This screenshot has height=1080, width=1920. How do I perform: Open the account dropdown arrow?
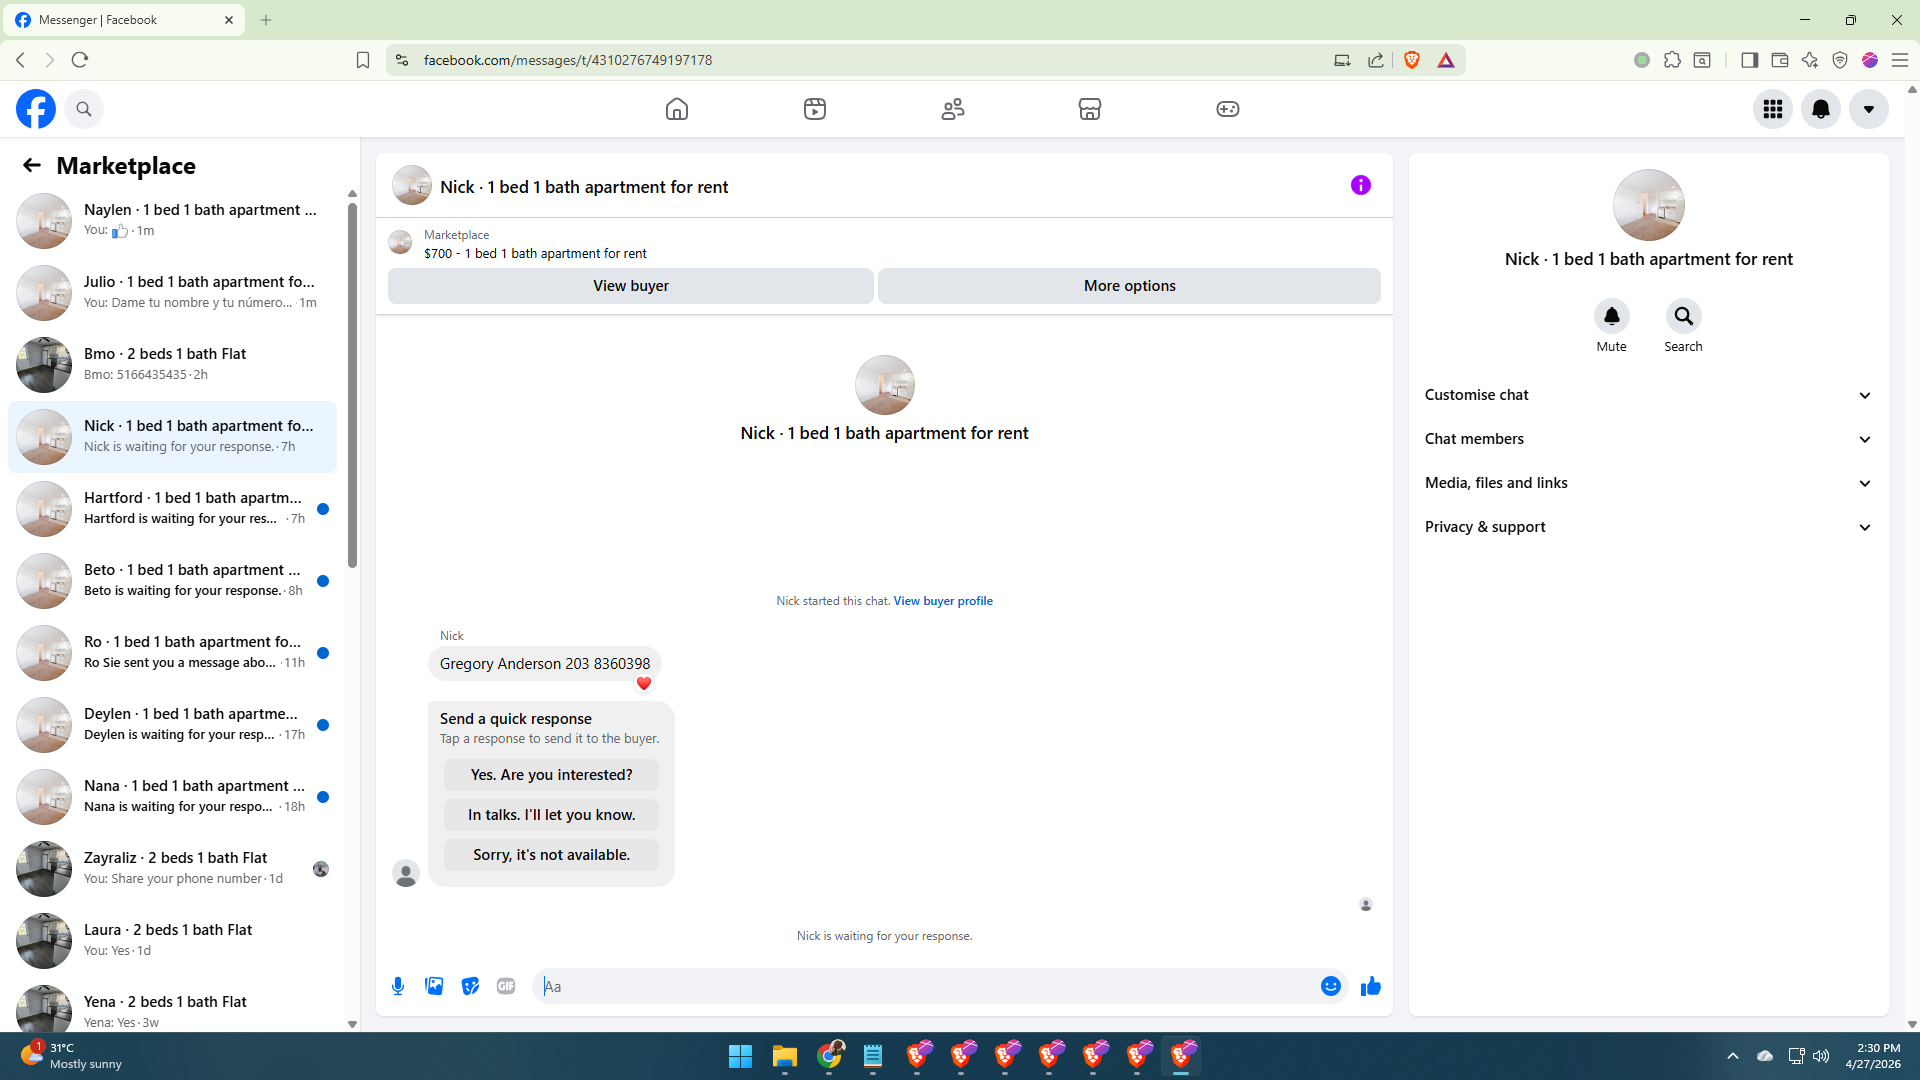[1869, 109]
